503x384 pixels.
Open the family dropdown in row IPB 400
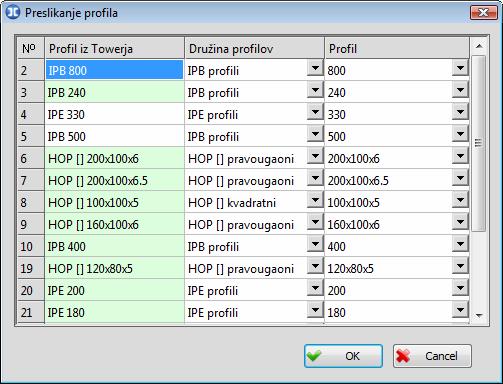(315, 244)
